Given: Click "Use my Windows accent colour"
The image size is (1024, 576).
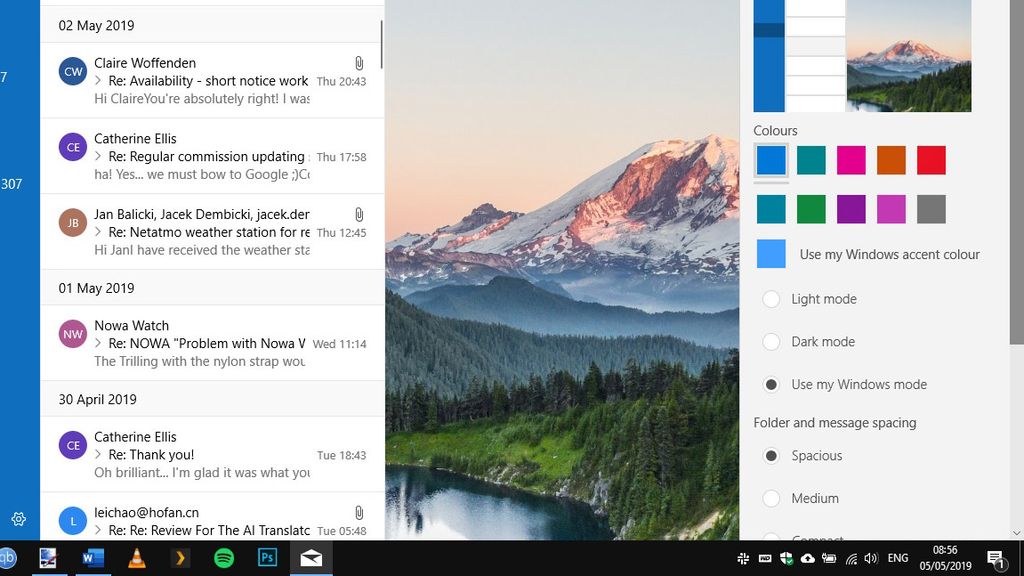Looking at the screenshot, I should tap(770, 254).
